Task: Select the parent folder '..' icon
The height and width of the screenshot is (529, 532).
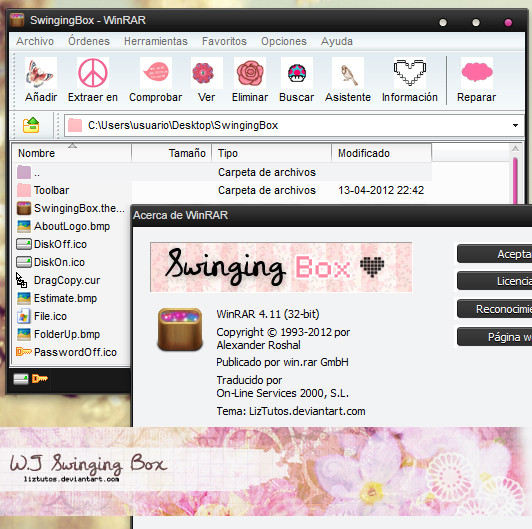Action: pos(24,172)
